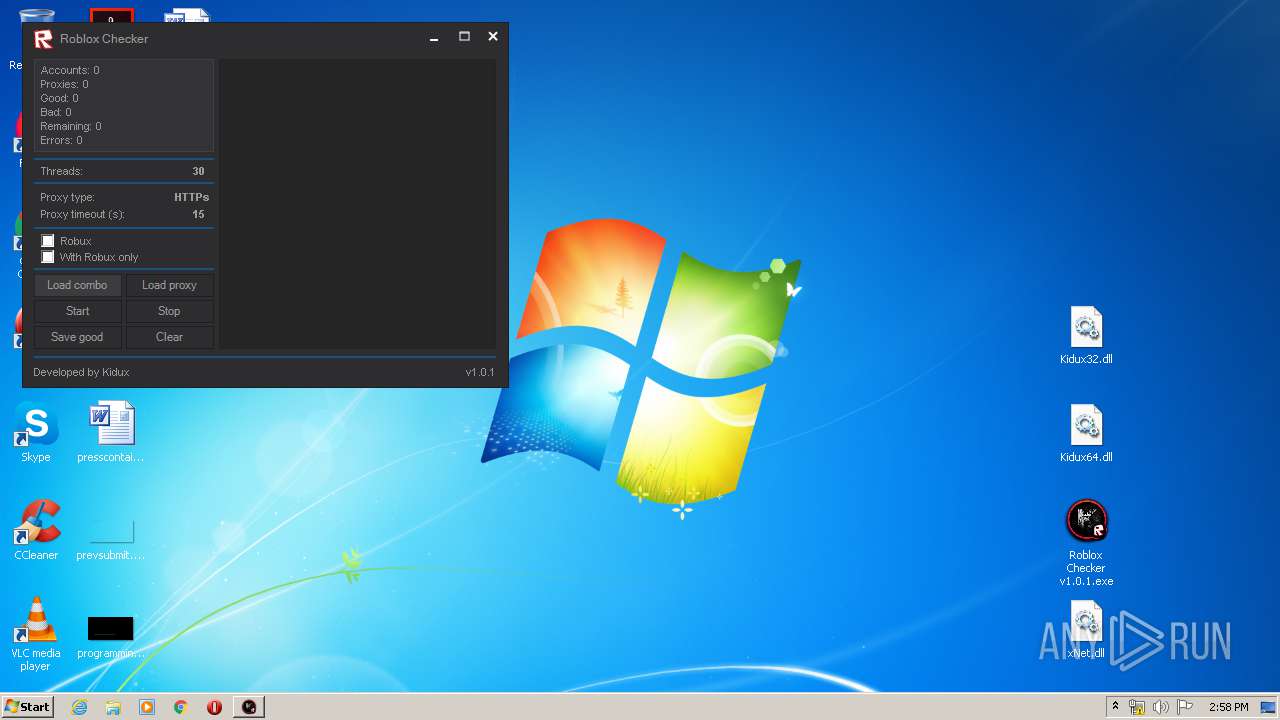Viewport: 1280px width, 720px height.
Task: Click the empty results log panel
Action: pos(358,203)
